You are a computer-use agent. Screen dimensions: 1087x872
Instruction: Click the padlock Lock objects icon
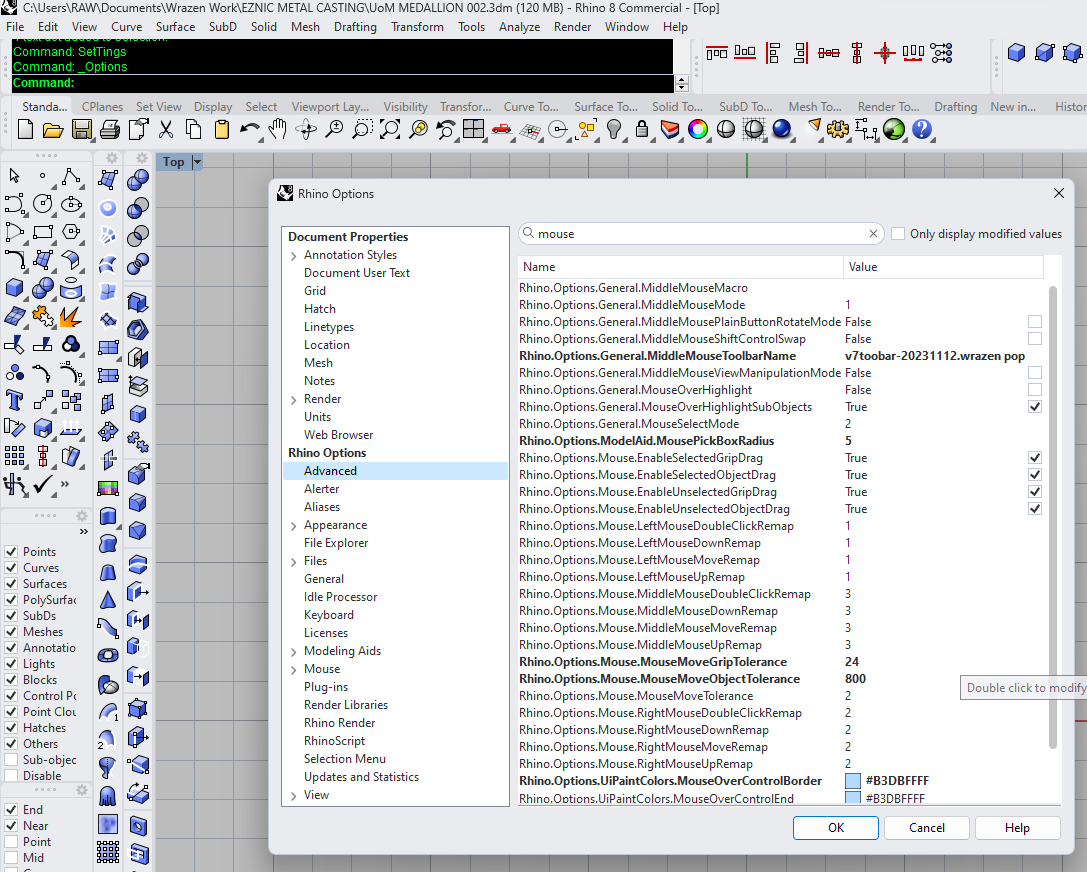[x=642, y=130]
